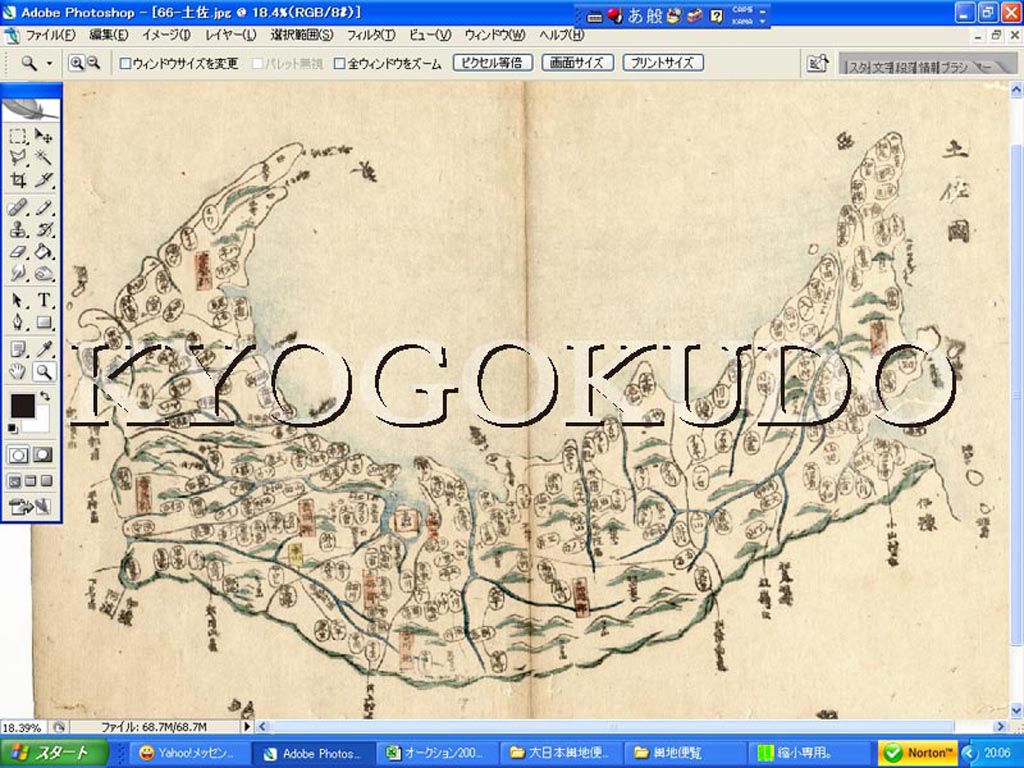Choose the Notes tool
This screenshot has width=1024, height=768.
pyautogui.click(x=18, y=349)
